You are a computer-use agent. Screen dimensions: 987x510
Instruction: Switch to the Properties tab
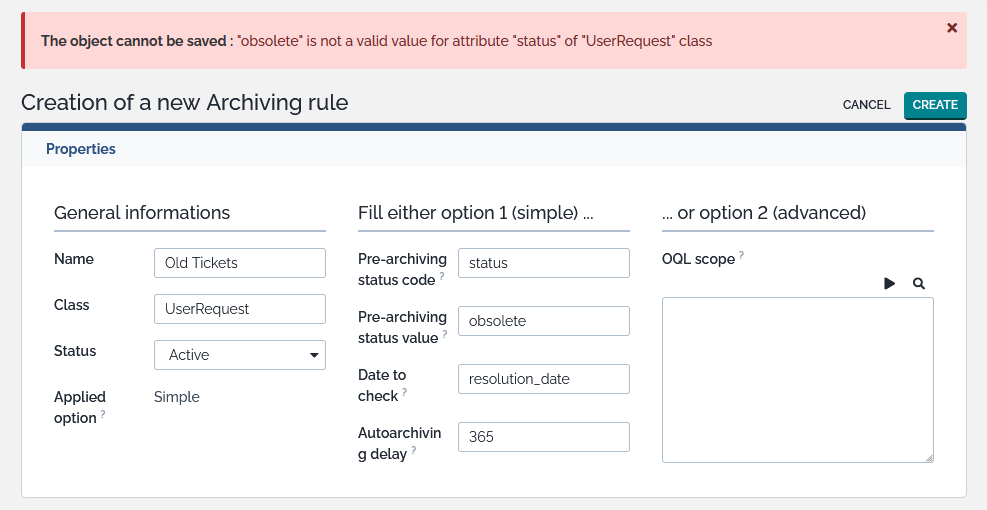pos(81,149)
